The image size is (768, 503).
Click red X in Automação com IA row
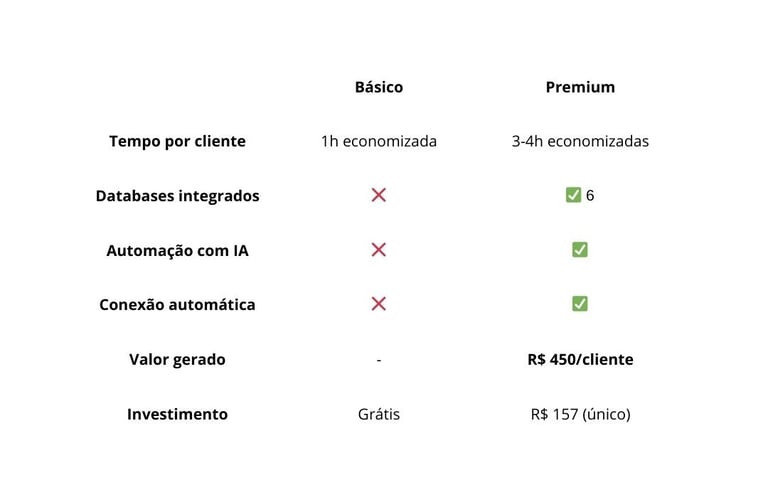pyautogui.click(x=378, y=250)
